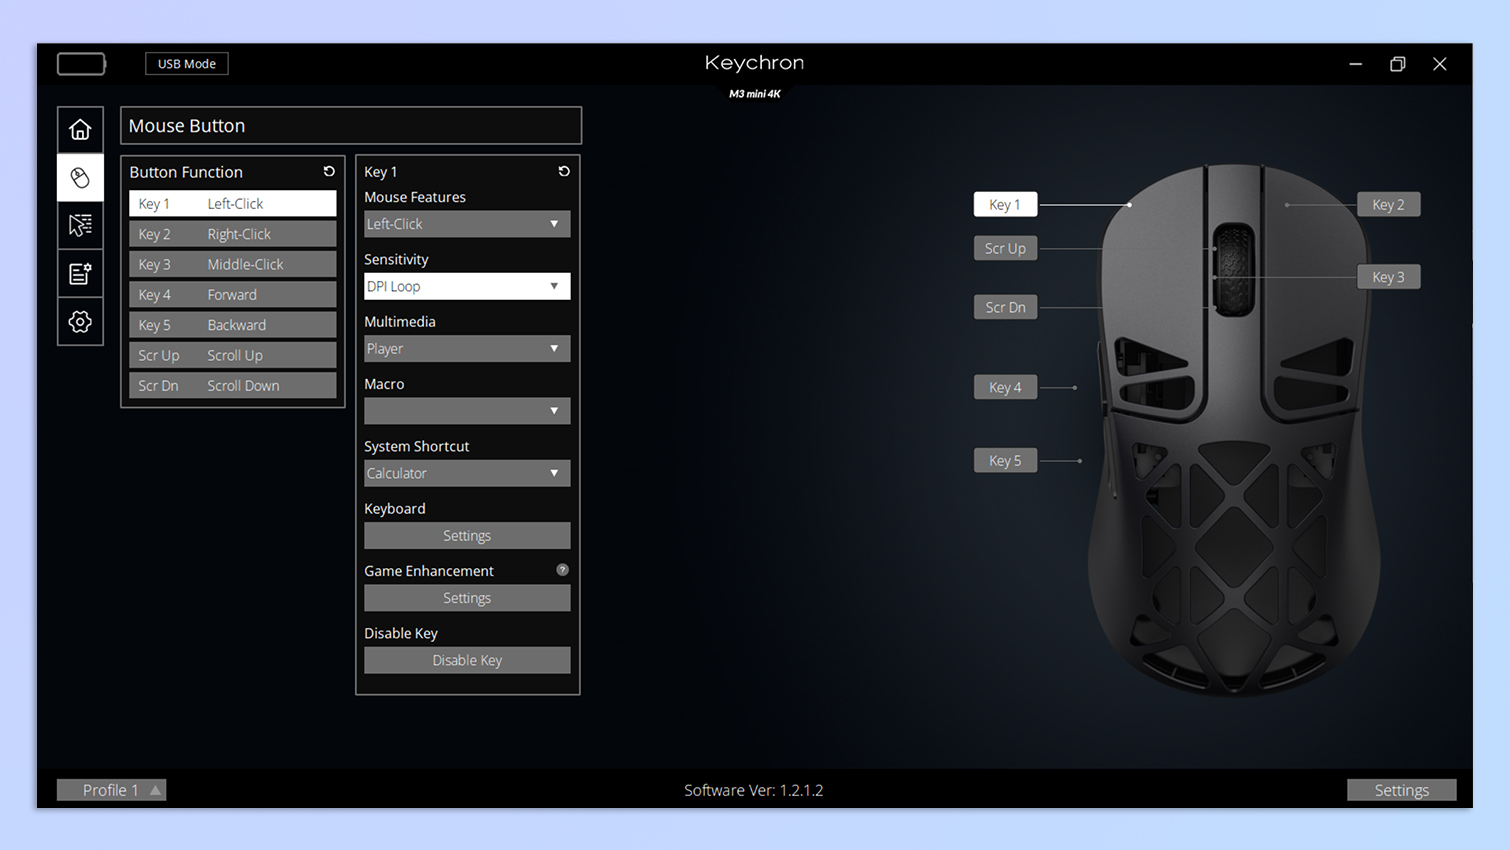Open the System Shortcut Calculator dropdown
This screenshot has height=850, width=1510.
coord(466,473)
